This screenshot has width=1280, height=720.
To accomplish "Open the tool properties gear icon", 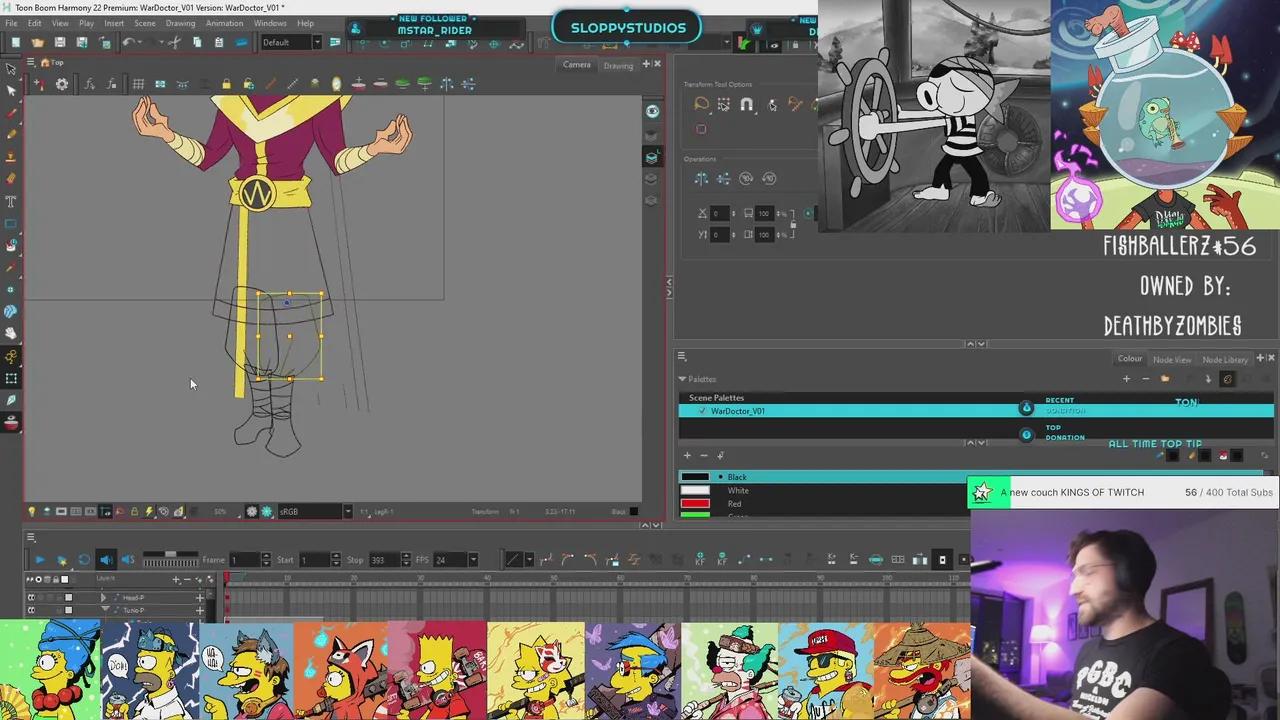I will click(61, 84).
